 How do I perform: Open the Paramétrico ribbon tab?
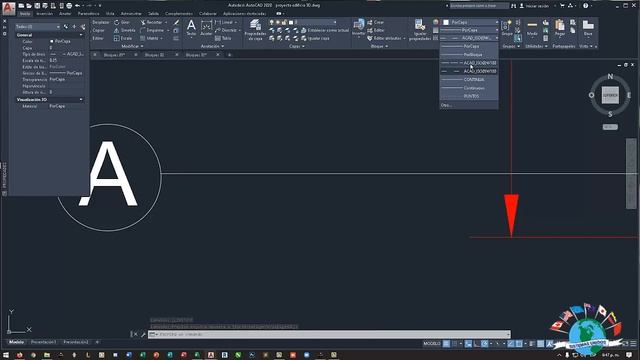(89, 13)
